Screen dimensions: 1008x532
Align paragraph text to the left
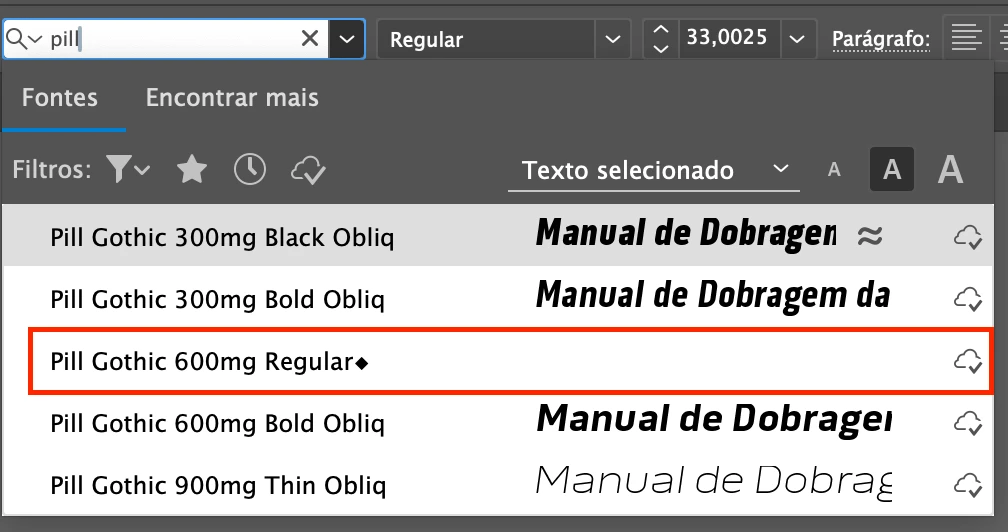967,39
